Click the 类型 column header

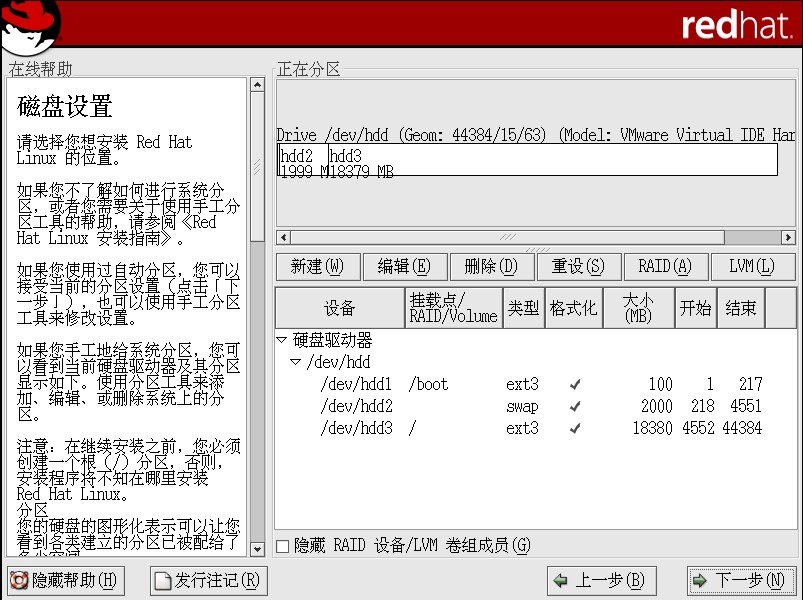tap(524, 308)
